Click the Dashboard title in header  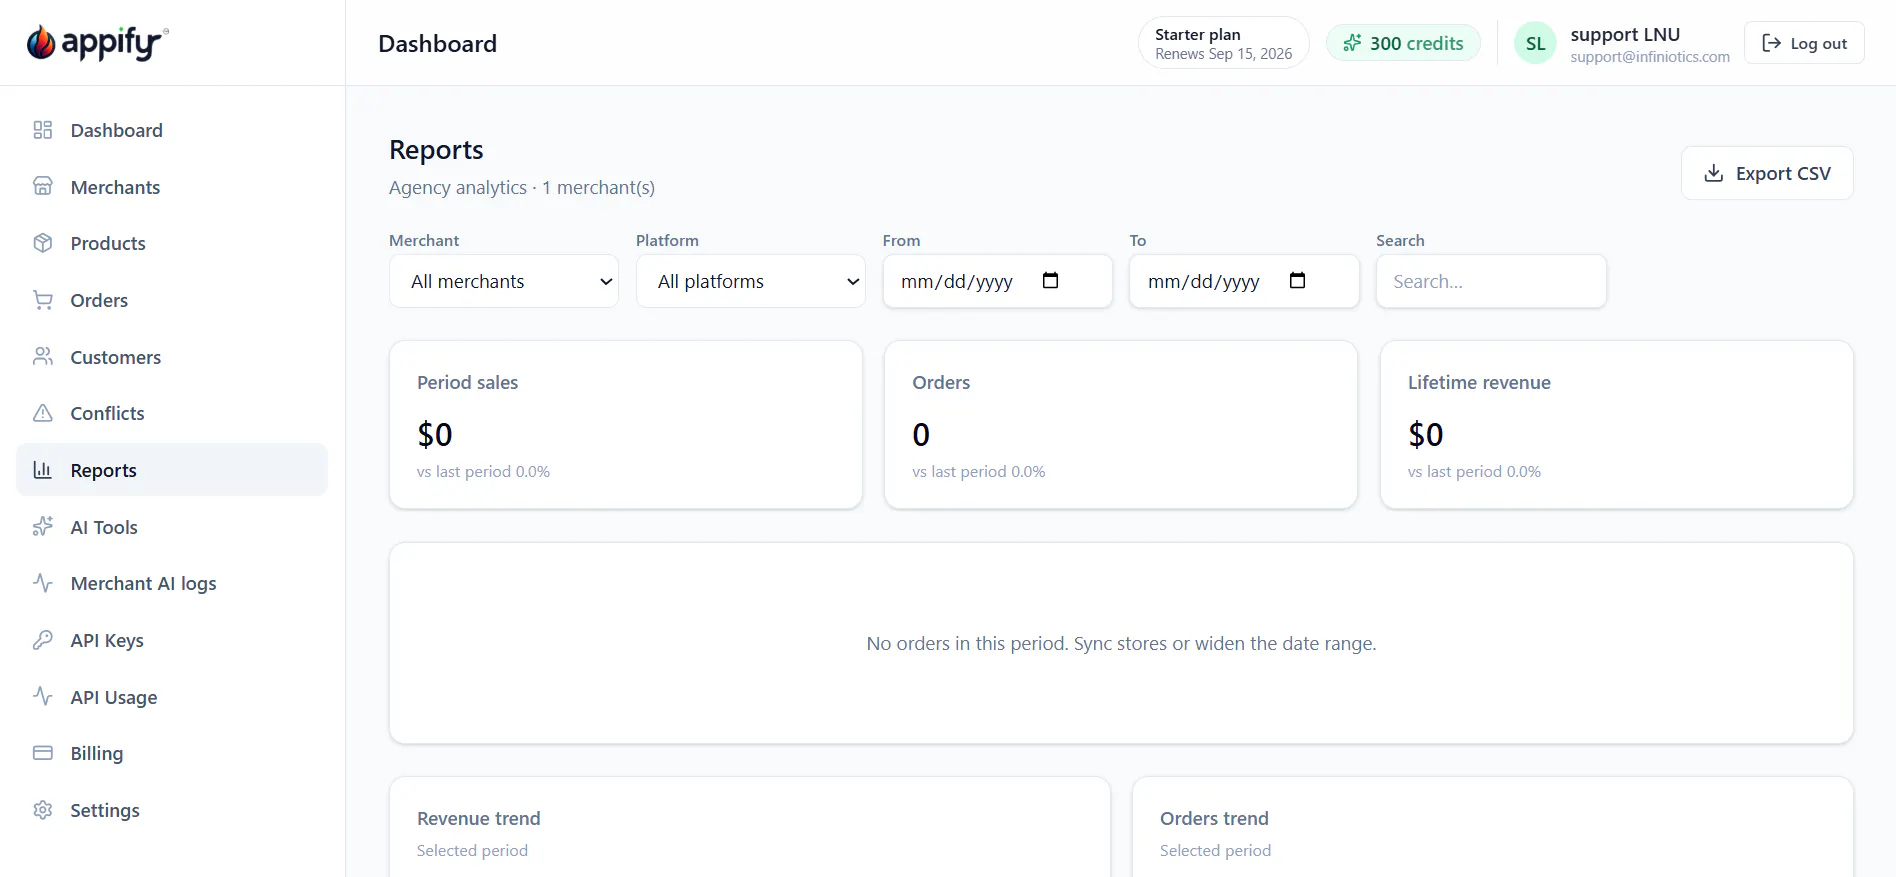(x=437, y=44)
